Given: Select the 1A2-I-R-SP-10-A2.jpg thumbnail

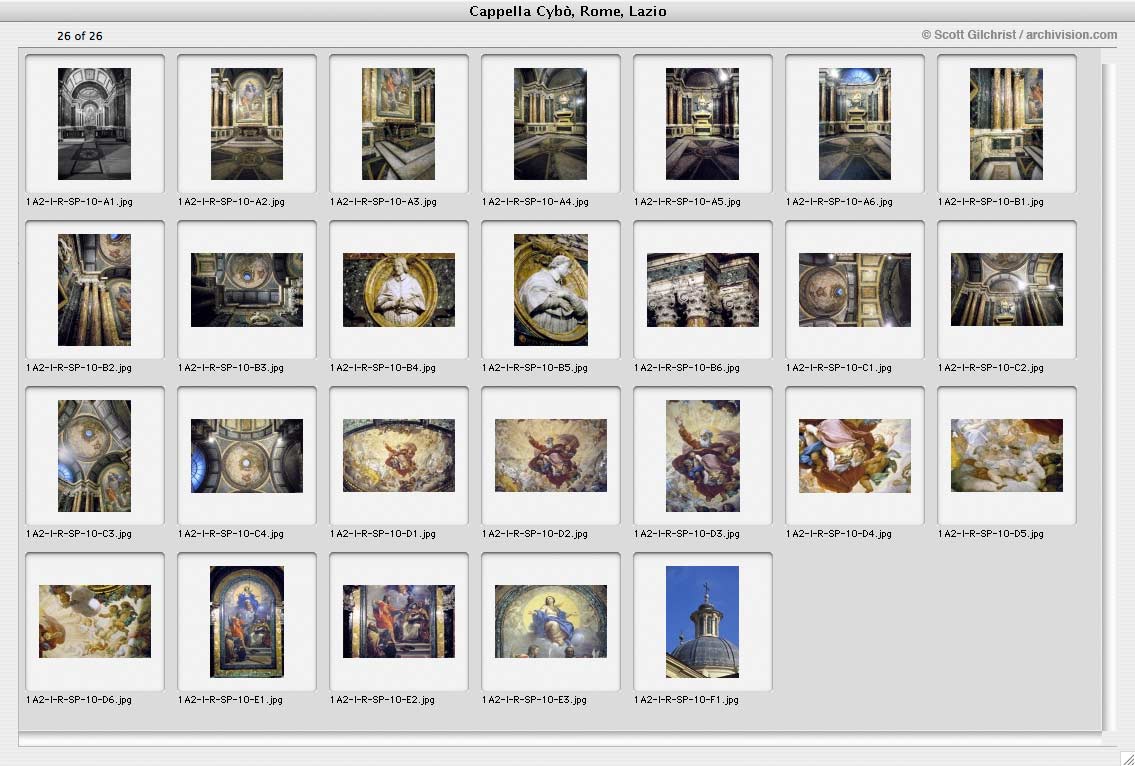Looking at the screenshot, I should pos(247,124).
